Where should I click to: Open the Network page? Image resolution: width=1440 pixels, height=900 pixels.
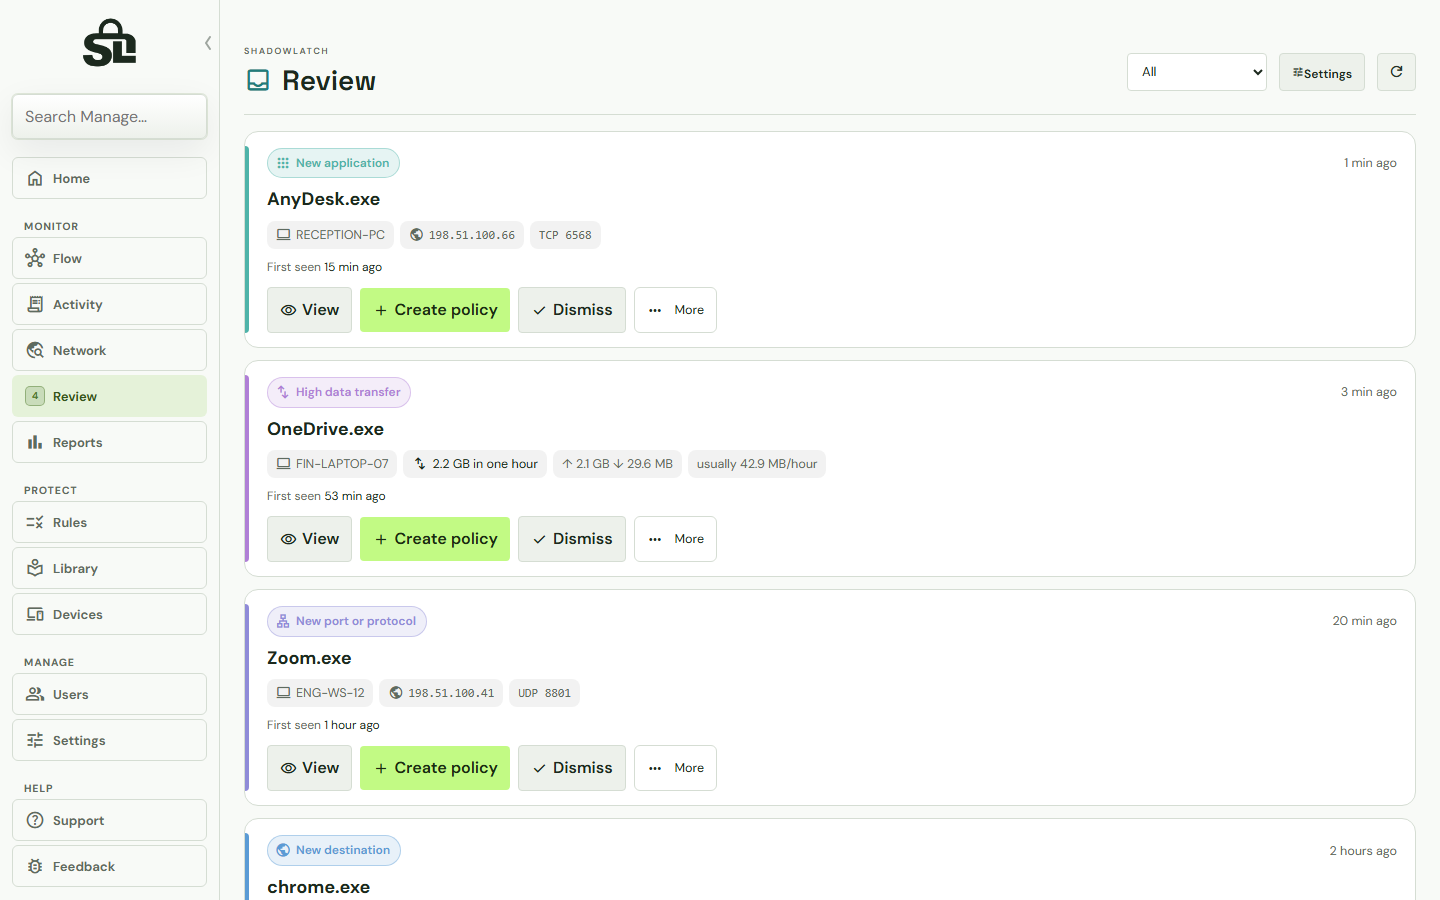click(x=110, y=350)
